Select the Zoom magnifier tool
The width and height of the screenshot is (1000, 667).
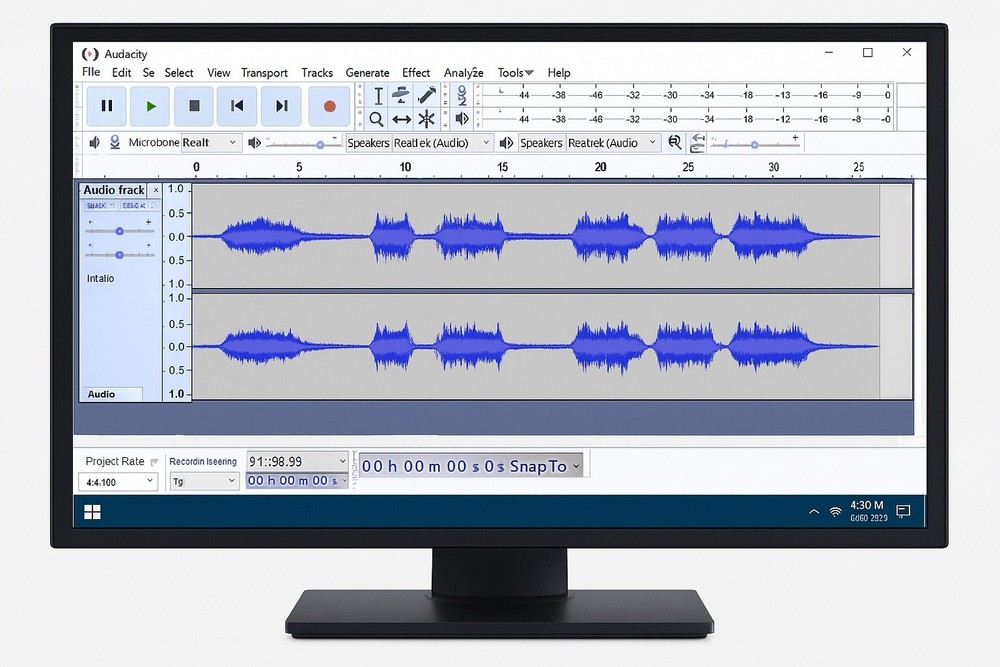377,119
